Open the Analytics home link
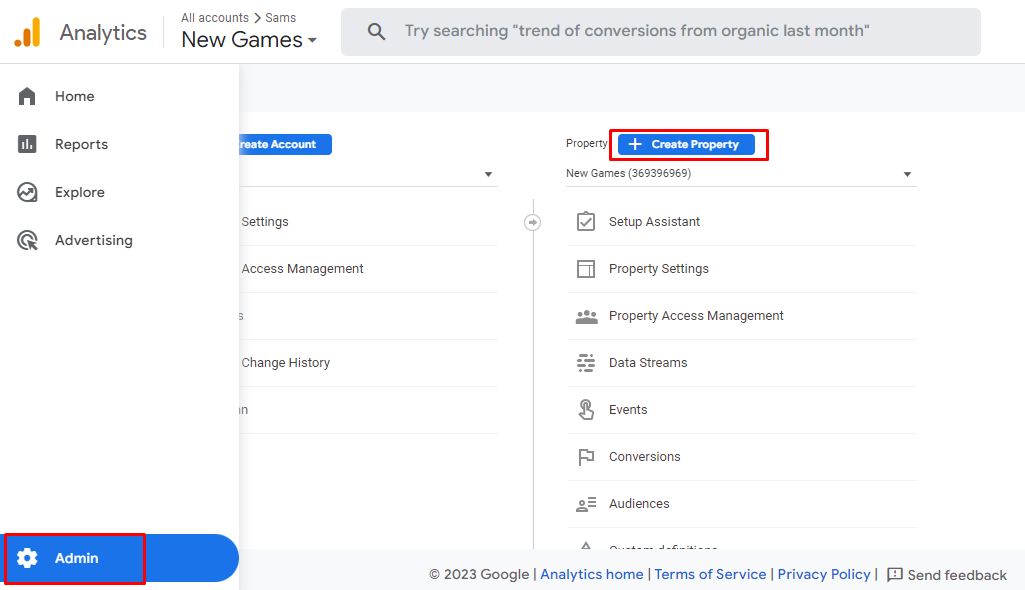Screen dimensions: 1025x590 tap(592, 574)
